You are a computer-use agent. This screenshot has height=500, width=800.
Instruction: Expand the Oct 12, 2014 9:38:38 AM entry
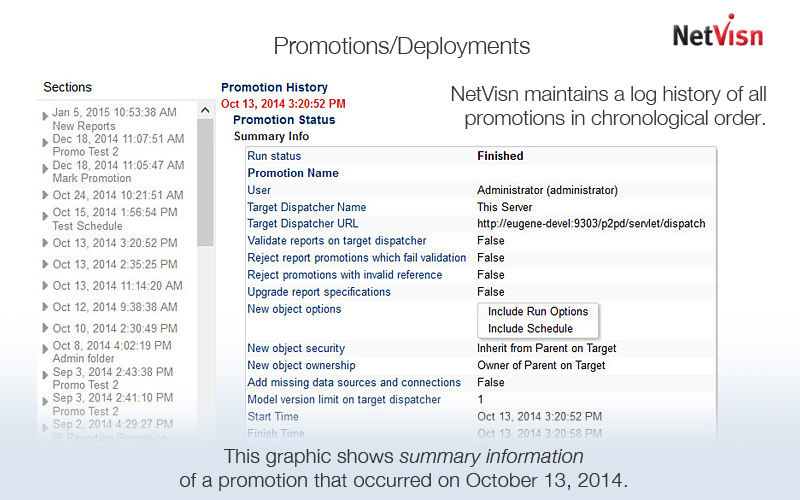[45, 308]
